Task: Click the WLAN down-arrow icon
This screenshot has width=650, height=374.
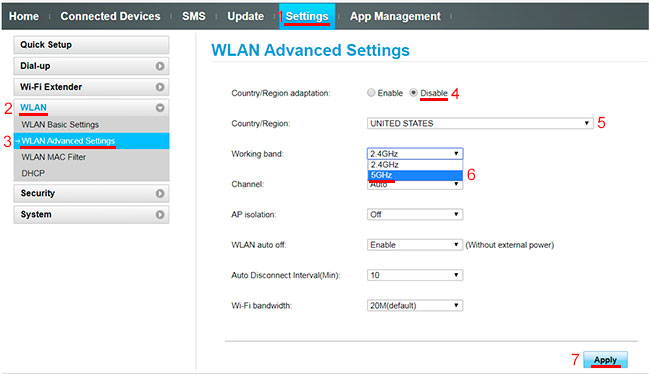Action: coord(160,108)
